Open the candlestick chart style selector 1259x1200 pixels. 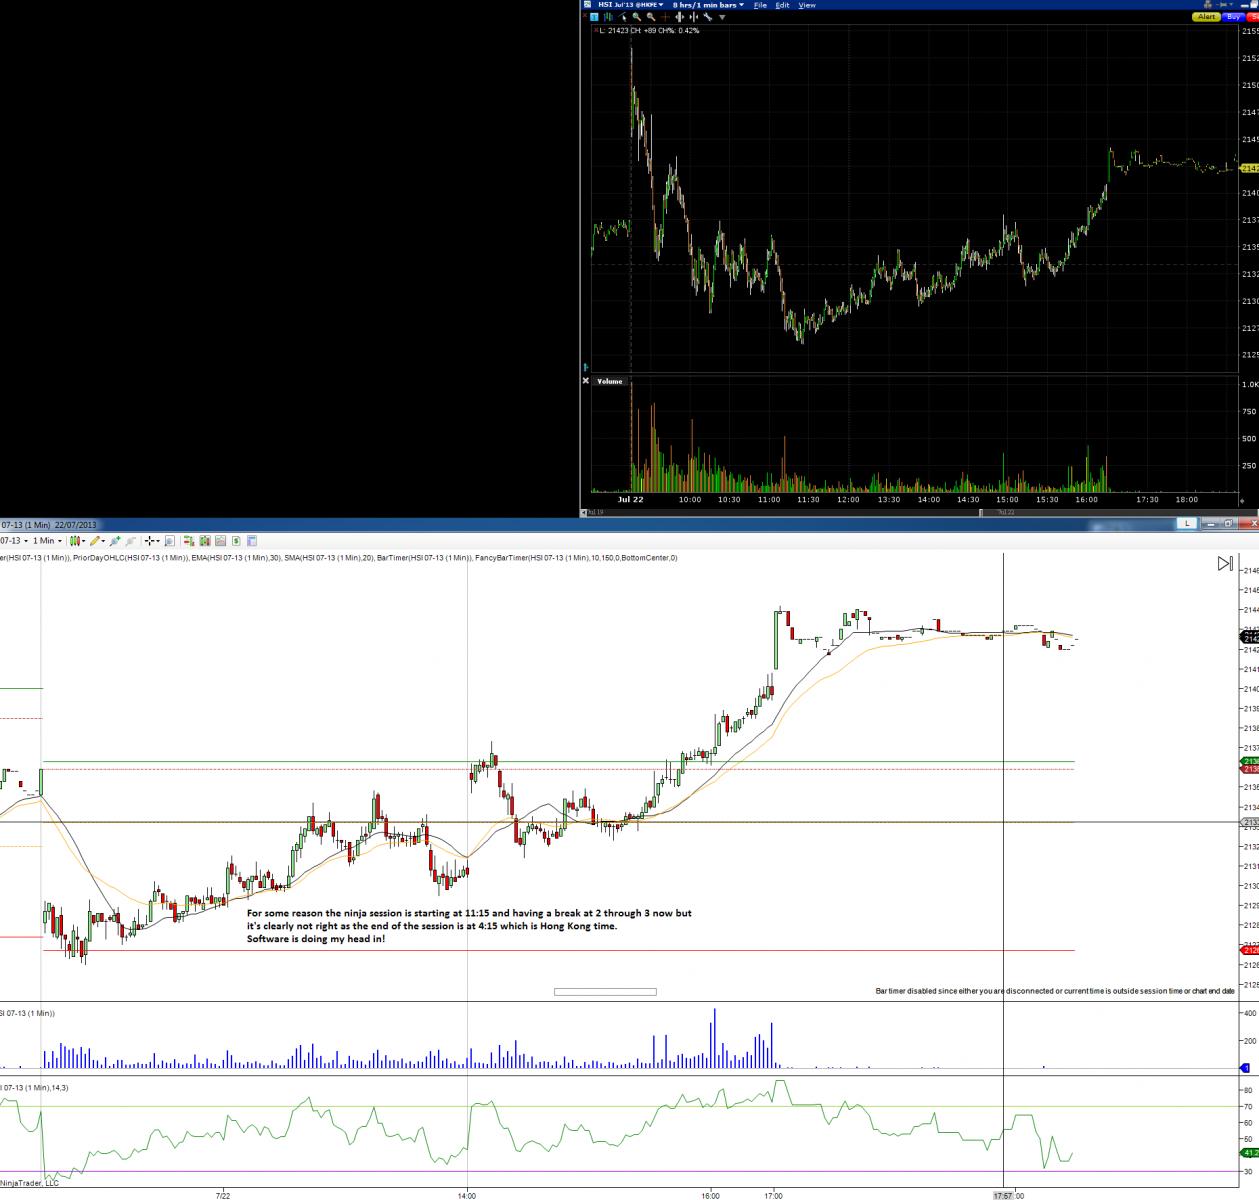(77, 541)
